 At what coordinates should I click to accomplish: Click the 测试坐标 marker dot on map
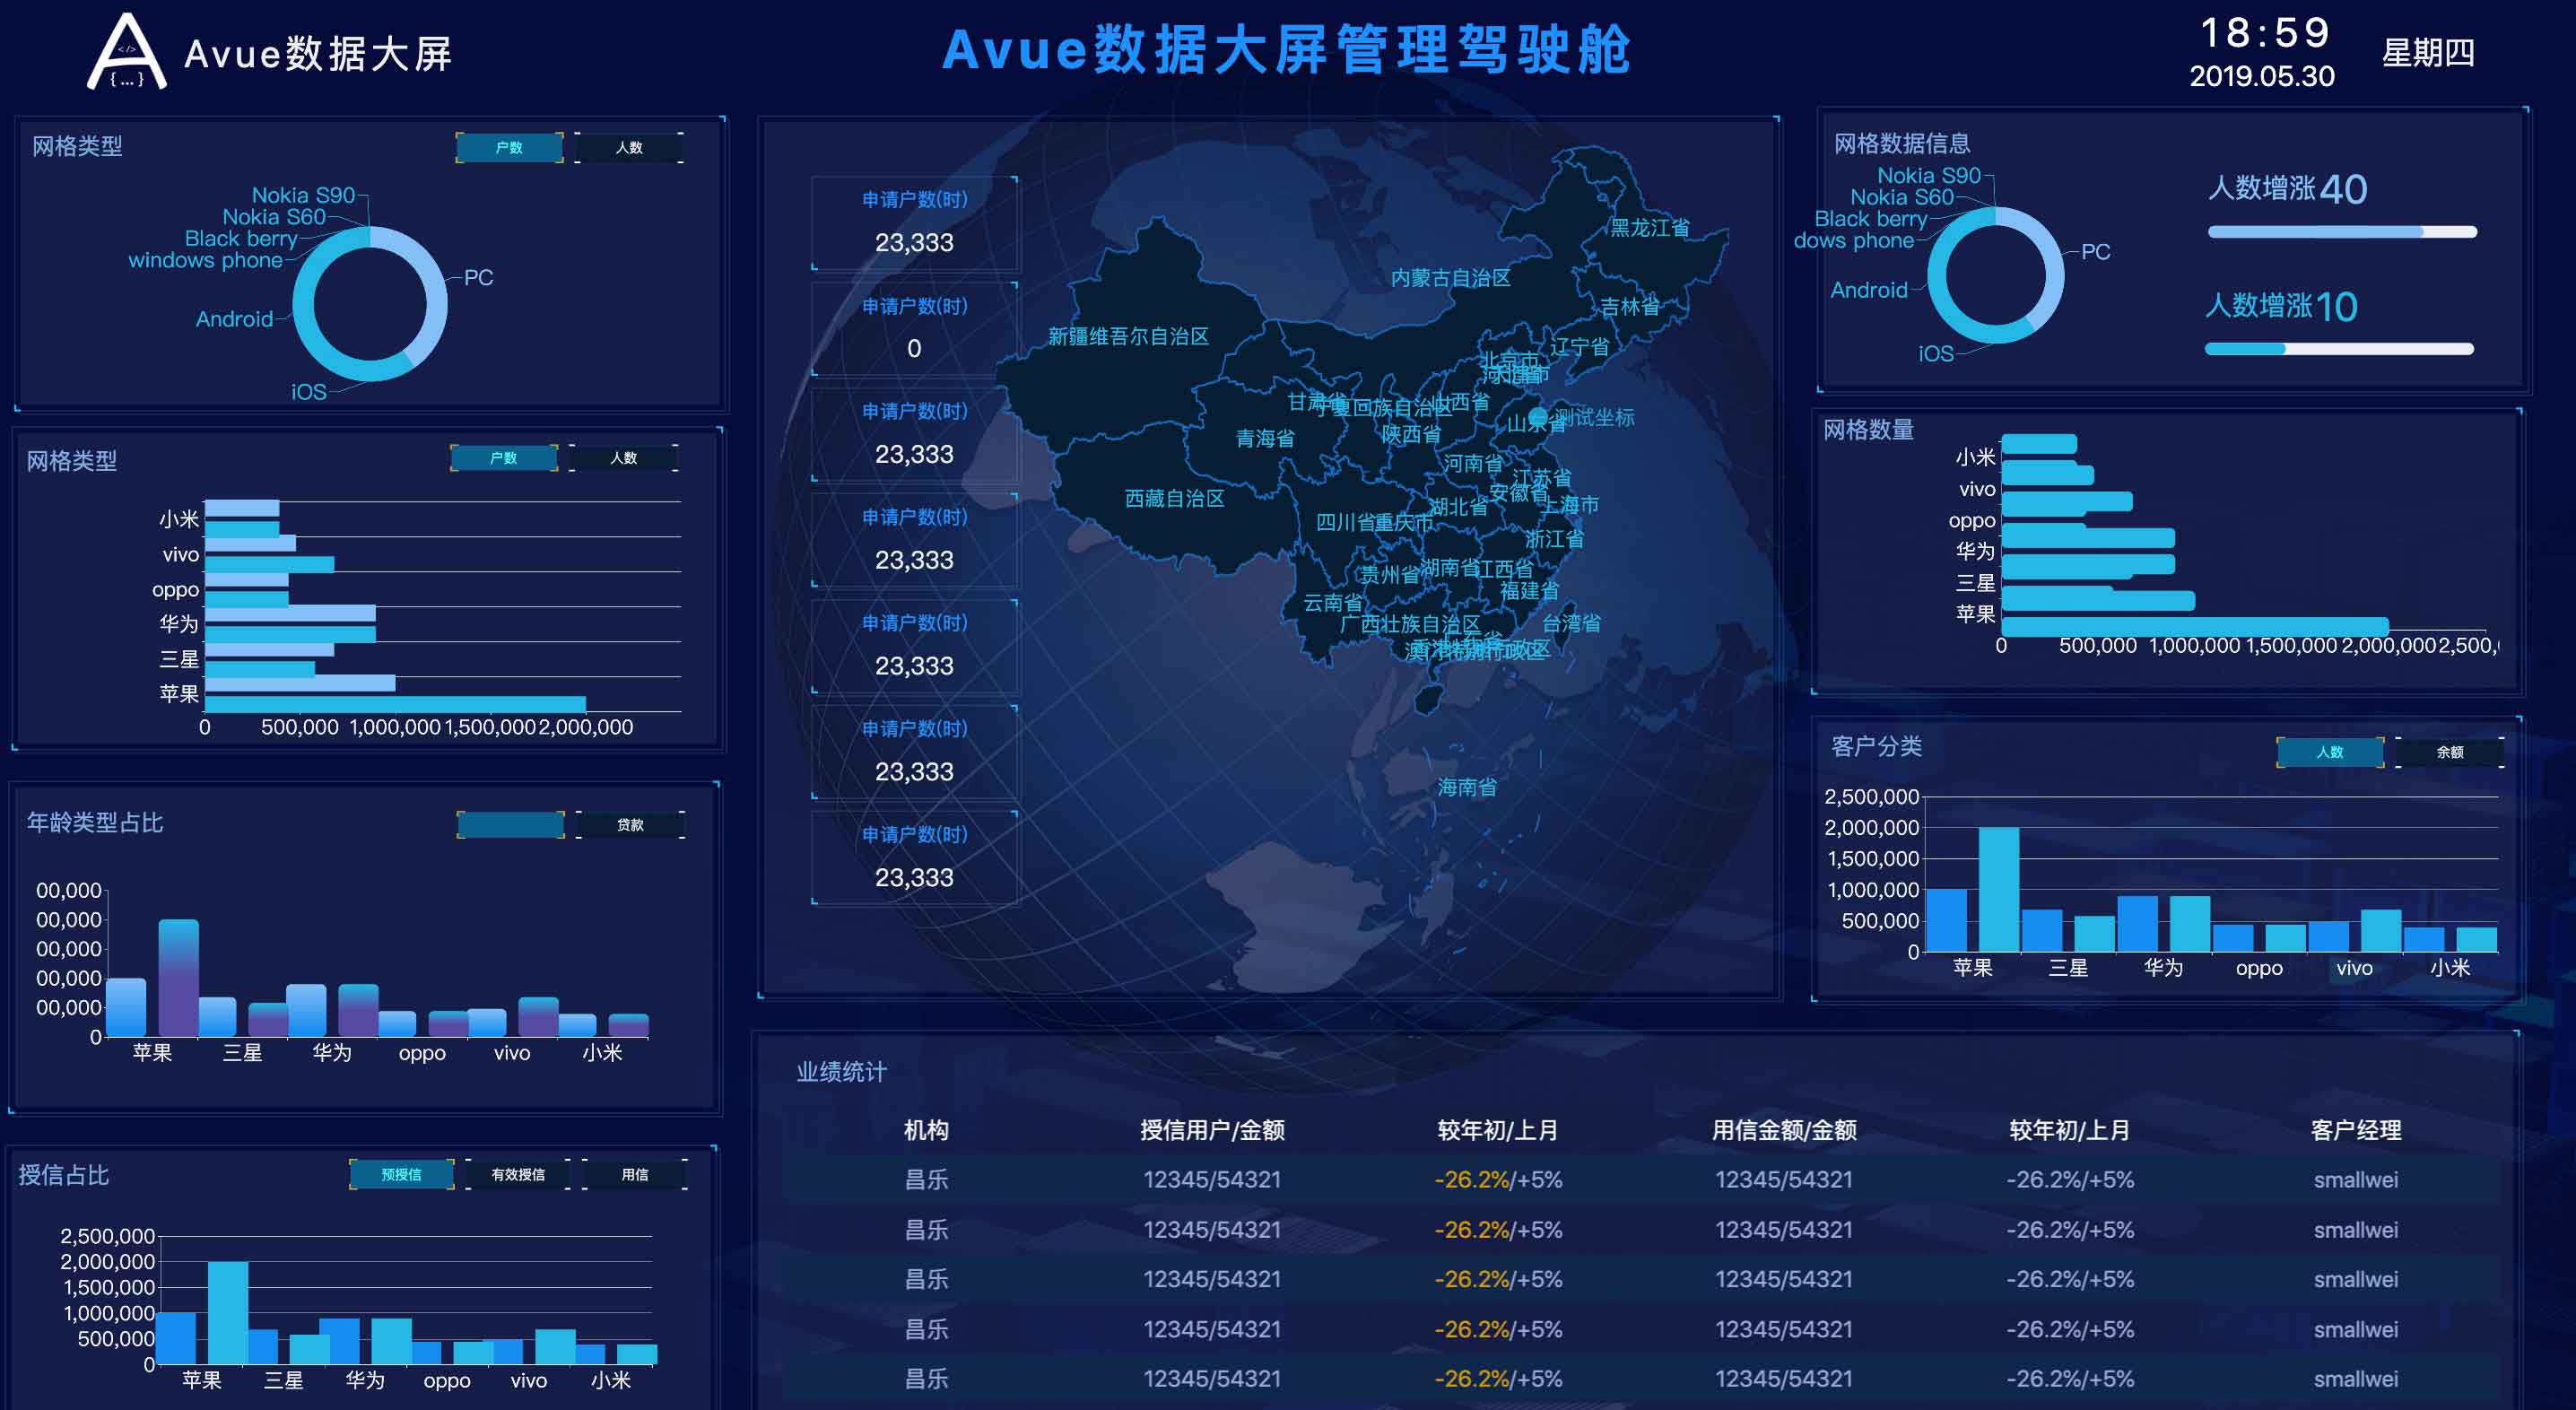(1538, 416)
